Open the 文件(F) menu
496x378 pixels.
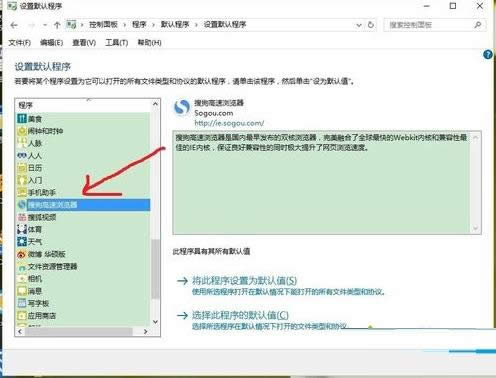point(19,43)
